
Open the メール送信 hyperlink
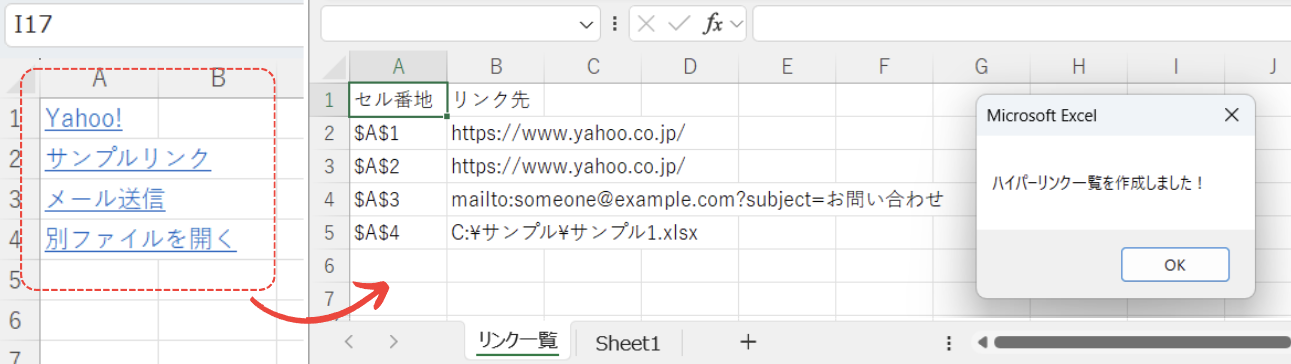[105, 199]
